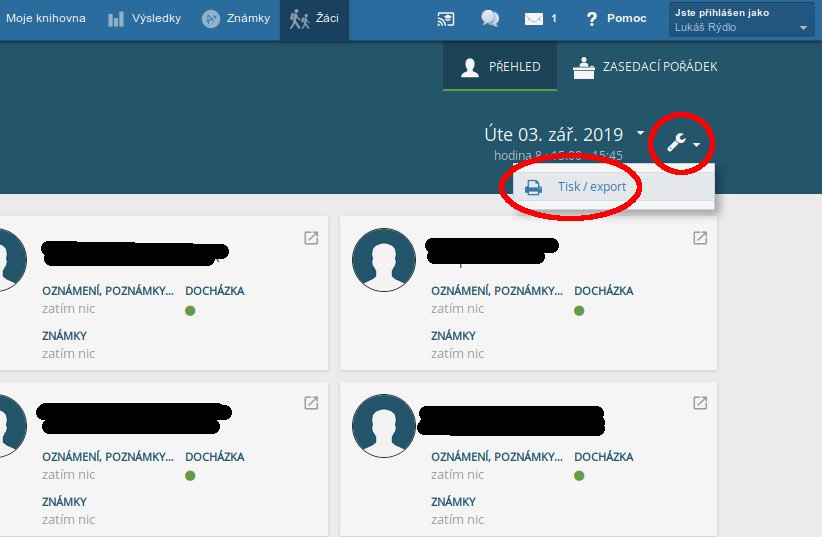
Task: Click the cast screen icon in top bar
Action: coord(446,19)
